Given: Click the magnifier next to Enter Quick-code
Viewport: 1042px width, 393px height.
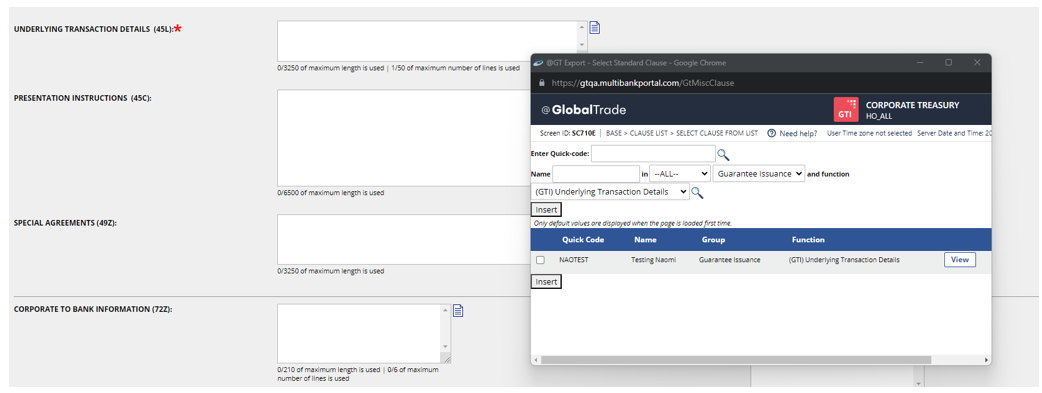Looking at the screenshot, I should (723, 155).
